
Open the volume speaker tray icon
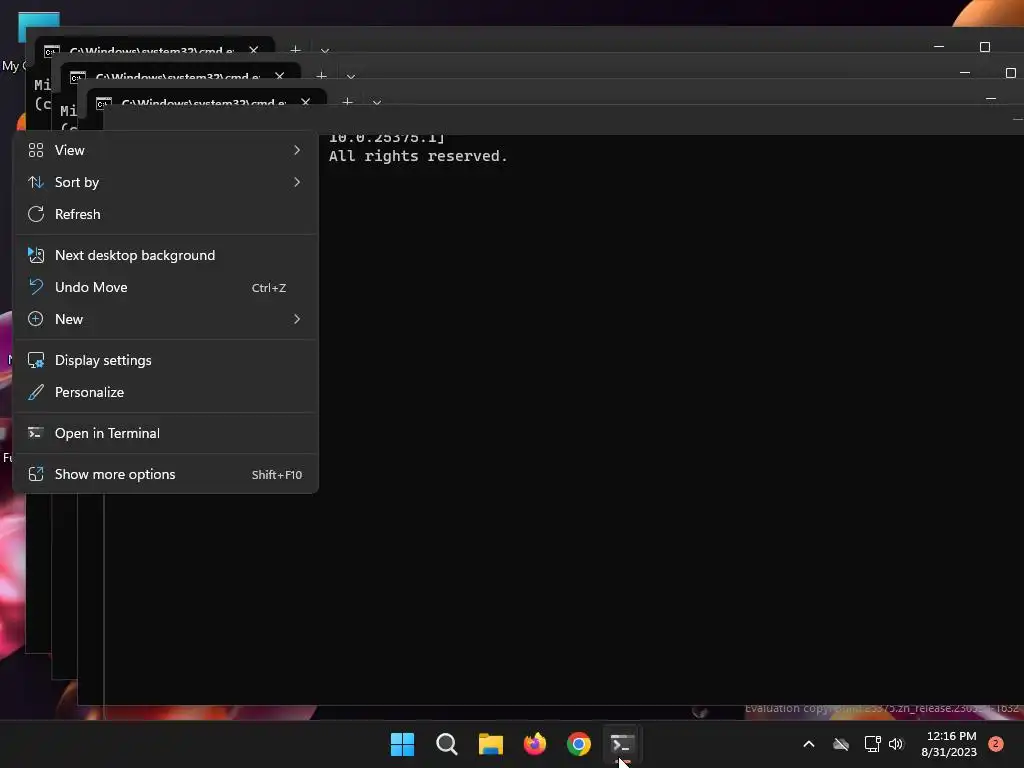(896, 744)
